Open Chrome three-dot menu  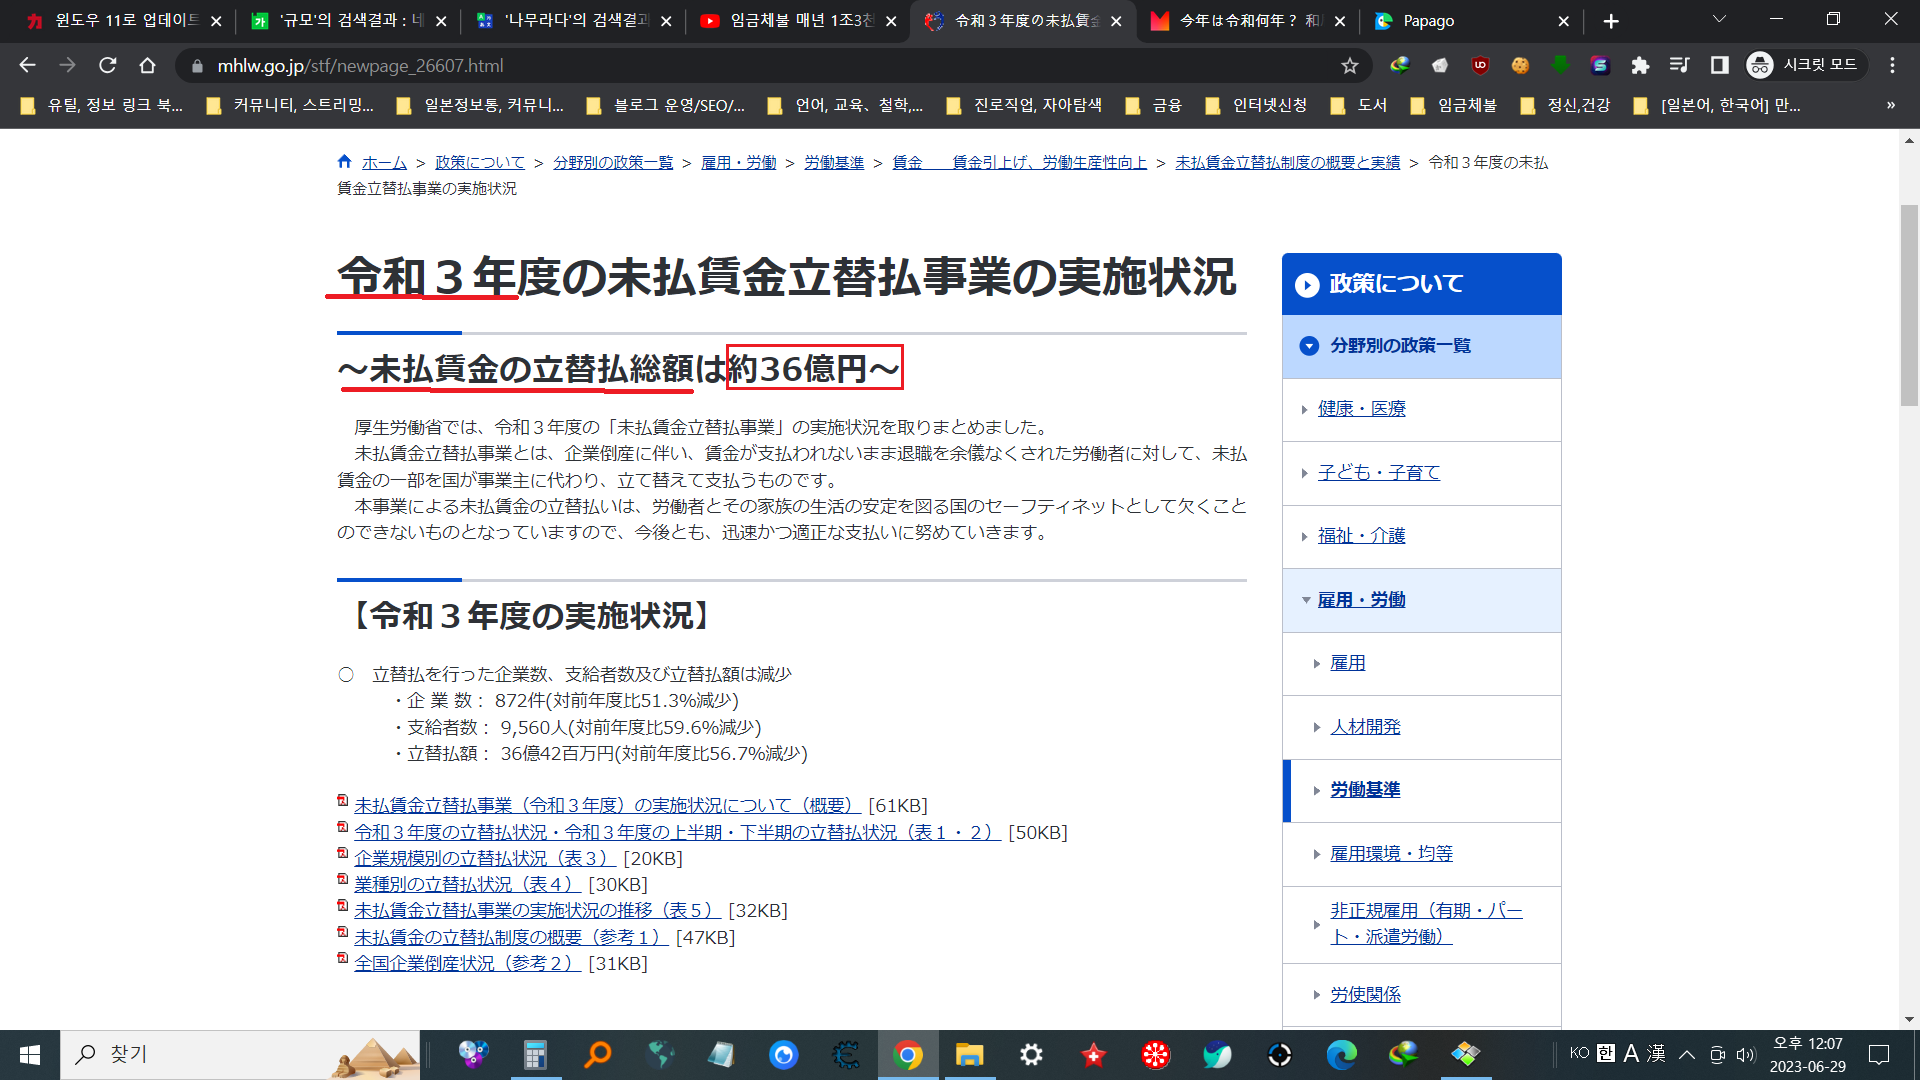1892,66
